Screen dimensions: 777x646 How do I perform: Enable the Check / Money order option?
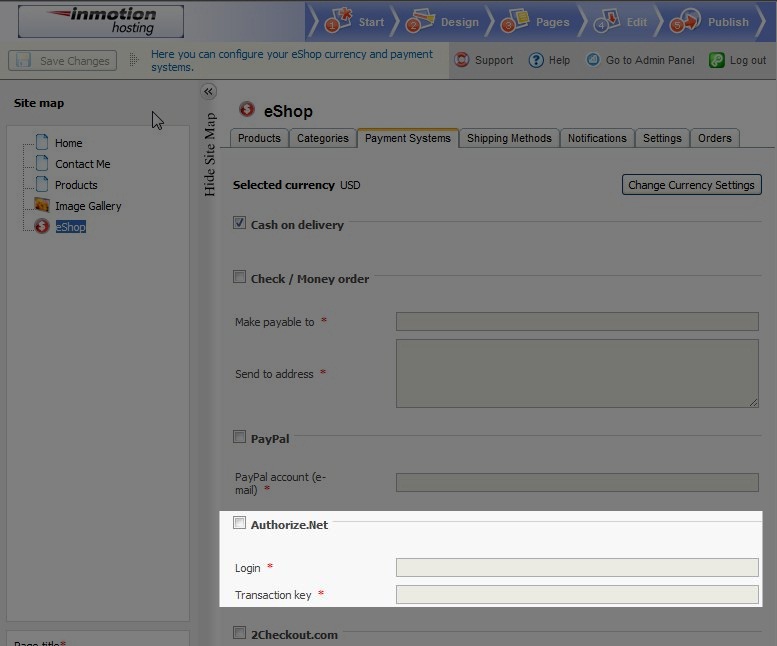tap(240, 277)
